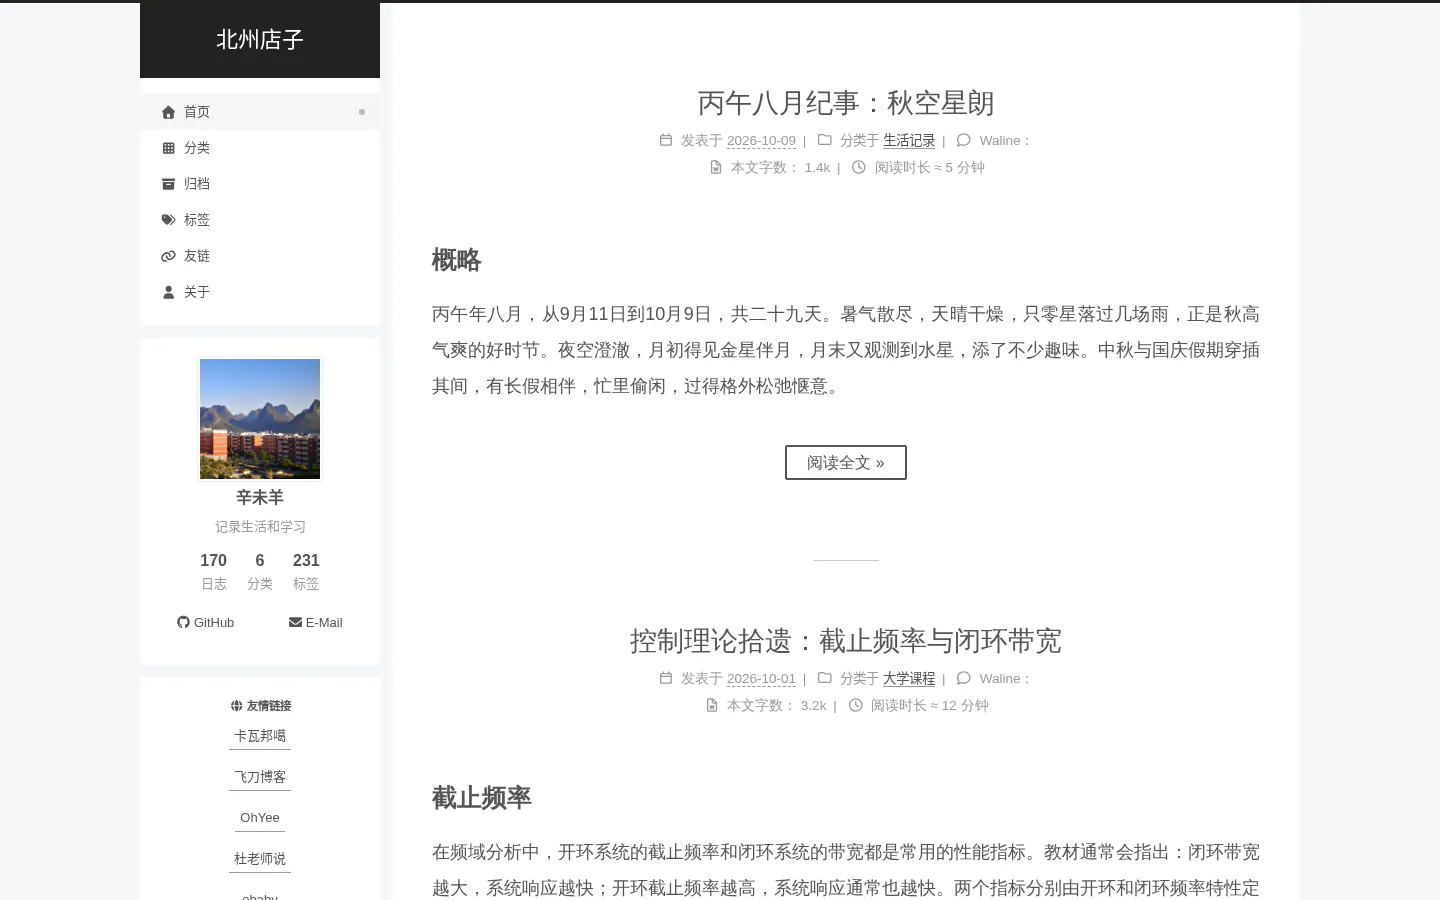The image size is (1440, 900).
Task: Click the date 2026-10-01
Action: (x=761, y=679)
